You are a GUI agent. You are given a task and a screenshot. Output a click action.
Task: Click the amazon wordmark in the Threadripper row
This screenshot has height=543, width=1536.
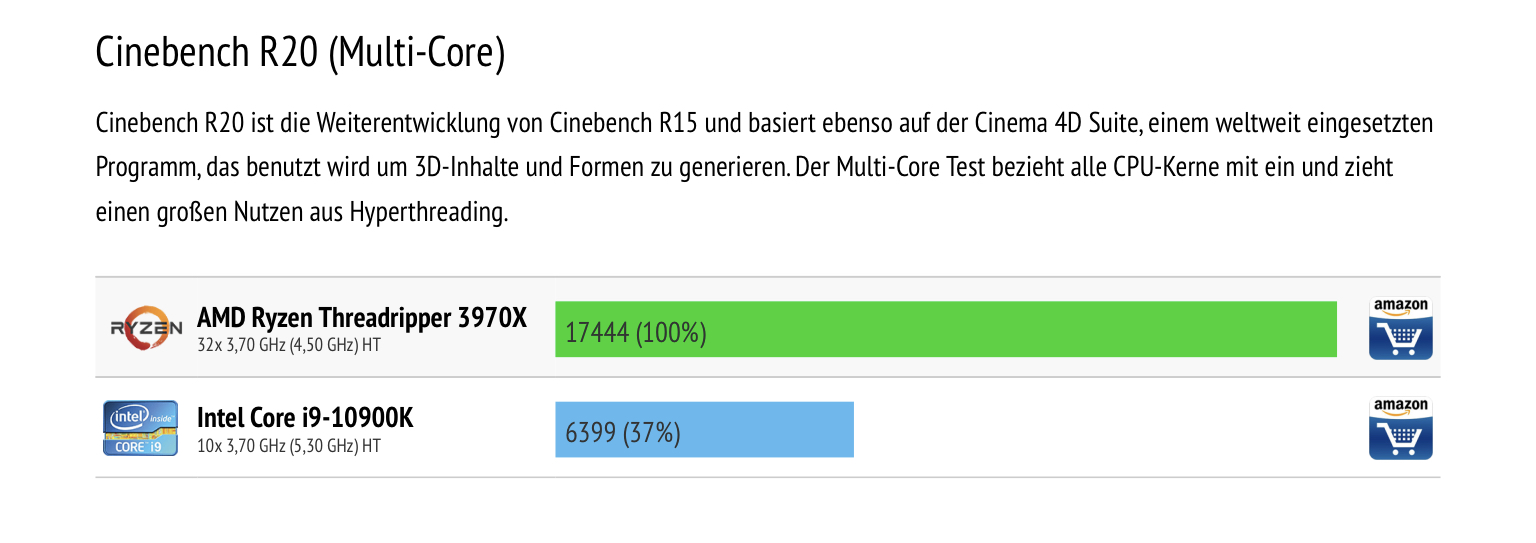click(1400, 307)
